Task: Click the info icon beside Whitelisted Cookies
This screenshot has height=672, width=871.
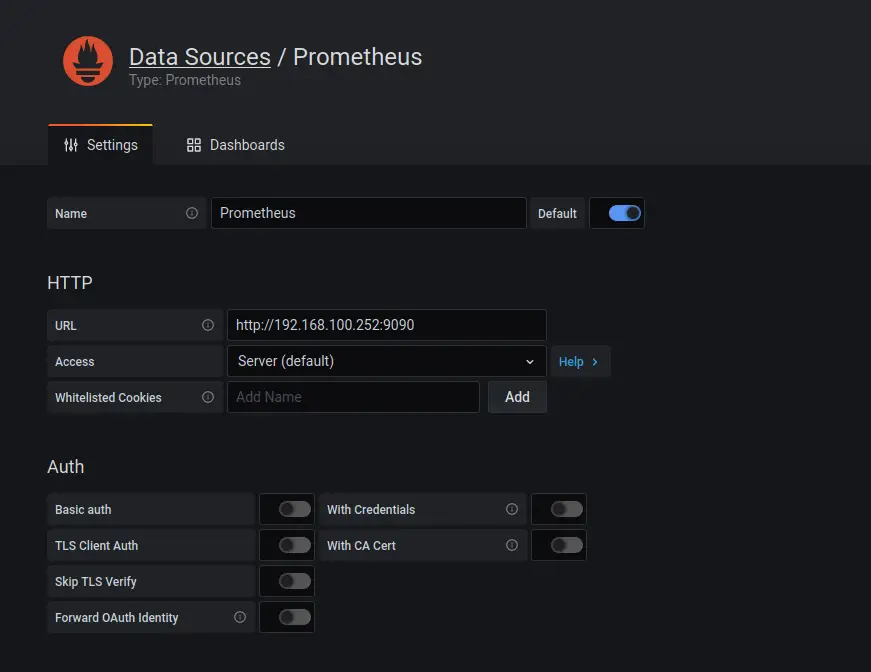Action: pyautogui.click(x=208, y=397)
